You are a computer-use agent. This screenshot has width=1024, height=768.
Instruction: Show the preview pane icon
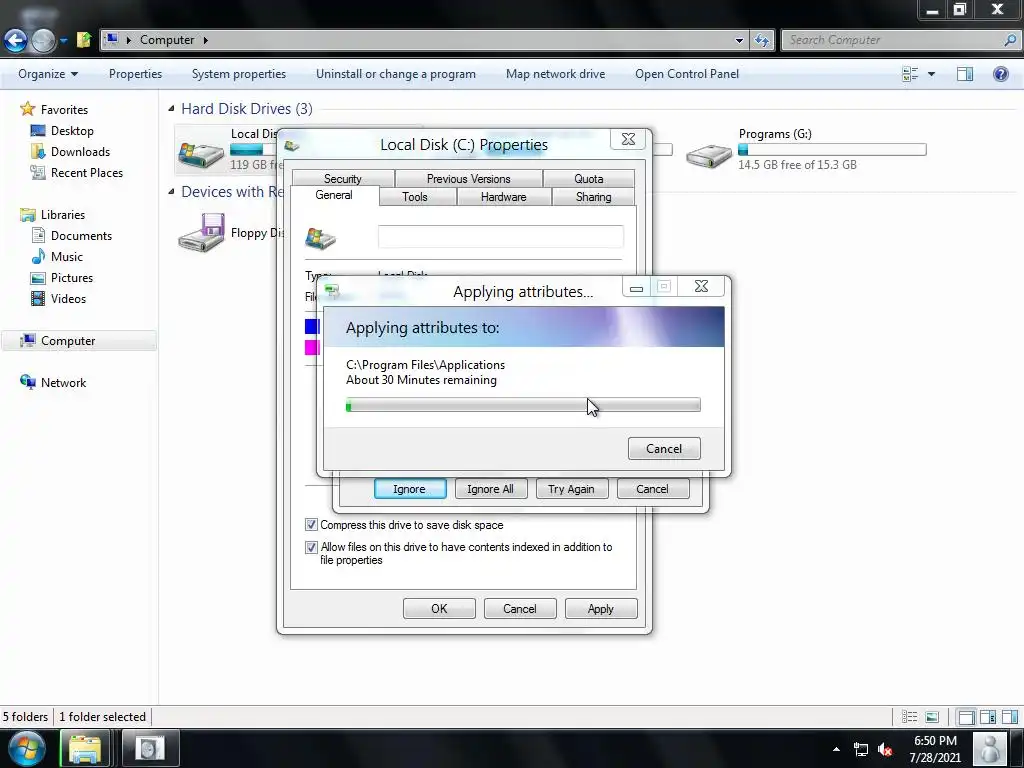click(965, 74)
